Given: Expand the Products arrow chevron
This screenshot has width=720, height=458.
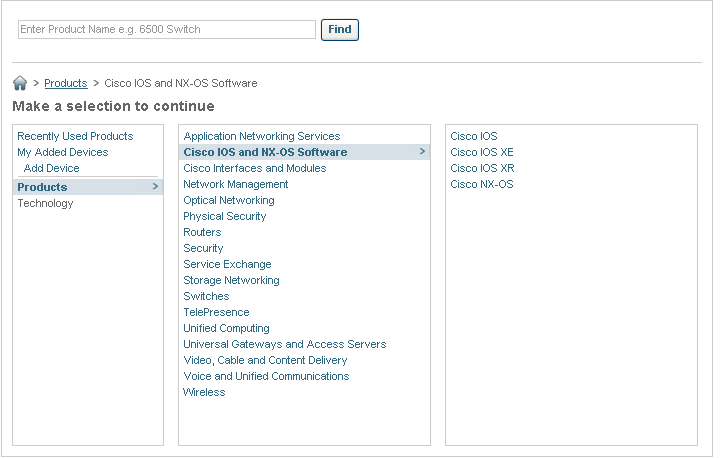Looking at the screenshot, I should pos(155,187).
